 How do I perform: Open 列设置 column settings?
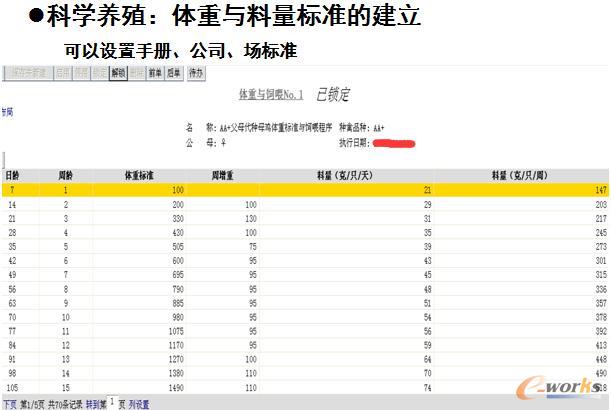pyautogui.click(x=139, y=404)
